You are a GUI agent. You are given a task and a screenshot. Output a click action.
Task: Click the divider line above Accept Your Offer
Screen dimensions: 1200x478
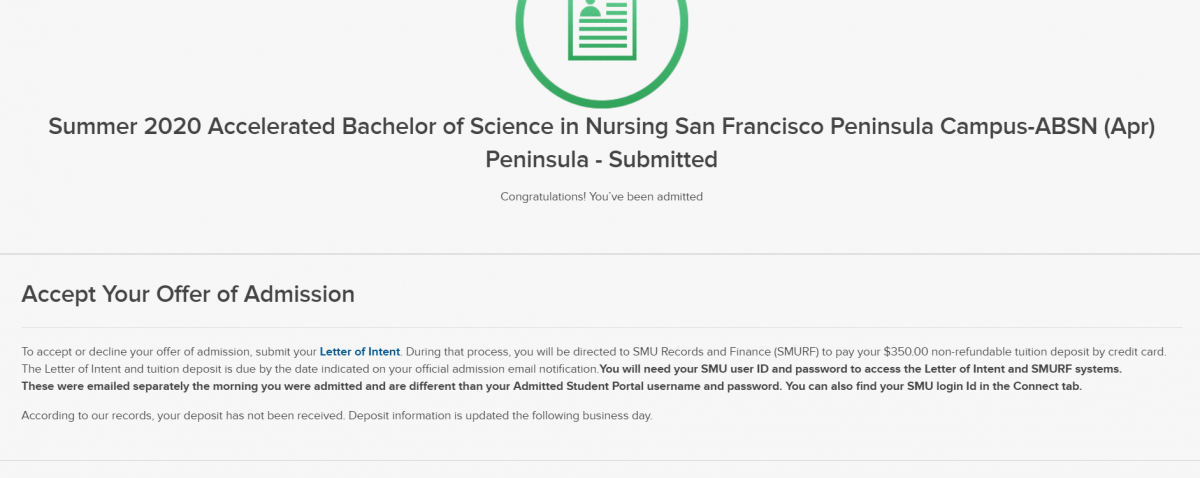[x=600, y=254]
